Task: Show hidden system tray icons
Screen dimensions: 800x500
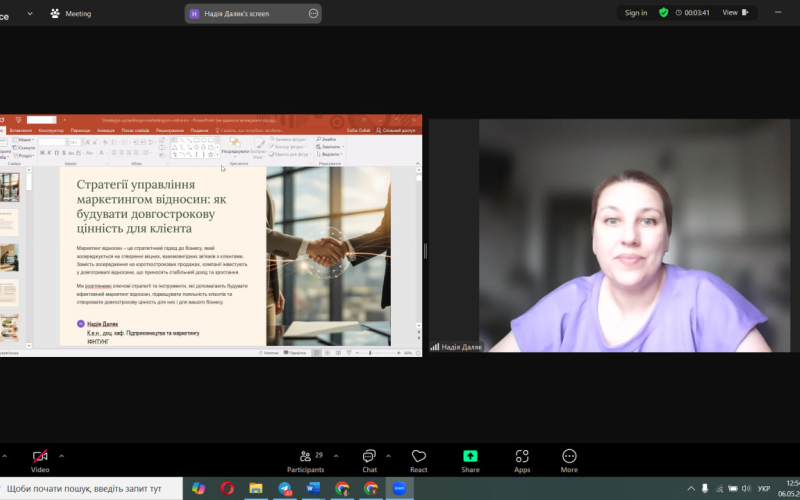Action: [x=691, y=488]
